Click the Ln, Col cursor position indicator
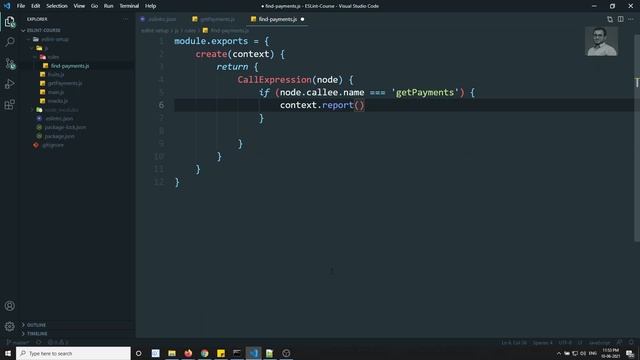Viewport: 640px width, 360px height. tap(514, 343)
